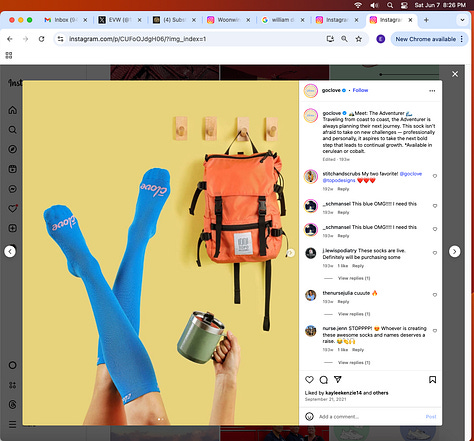Zoom page via magnifier in address bar
This screenshot has height=441, width=474.
tap(344, 39)
